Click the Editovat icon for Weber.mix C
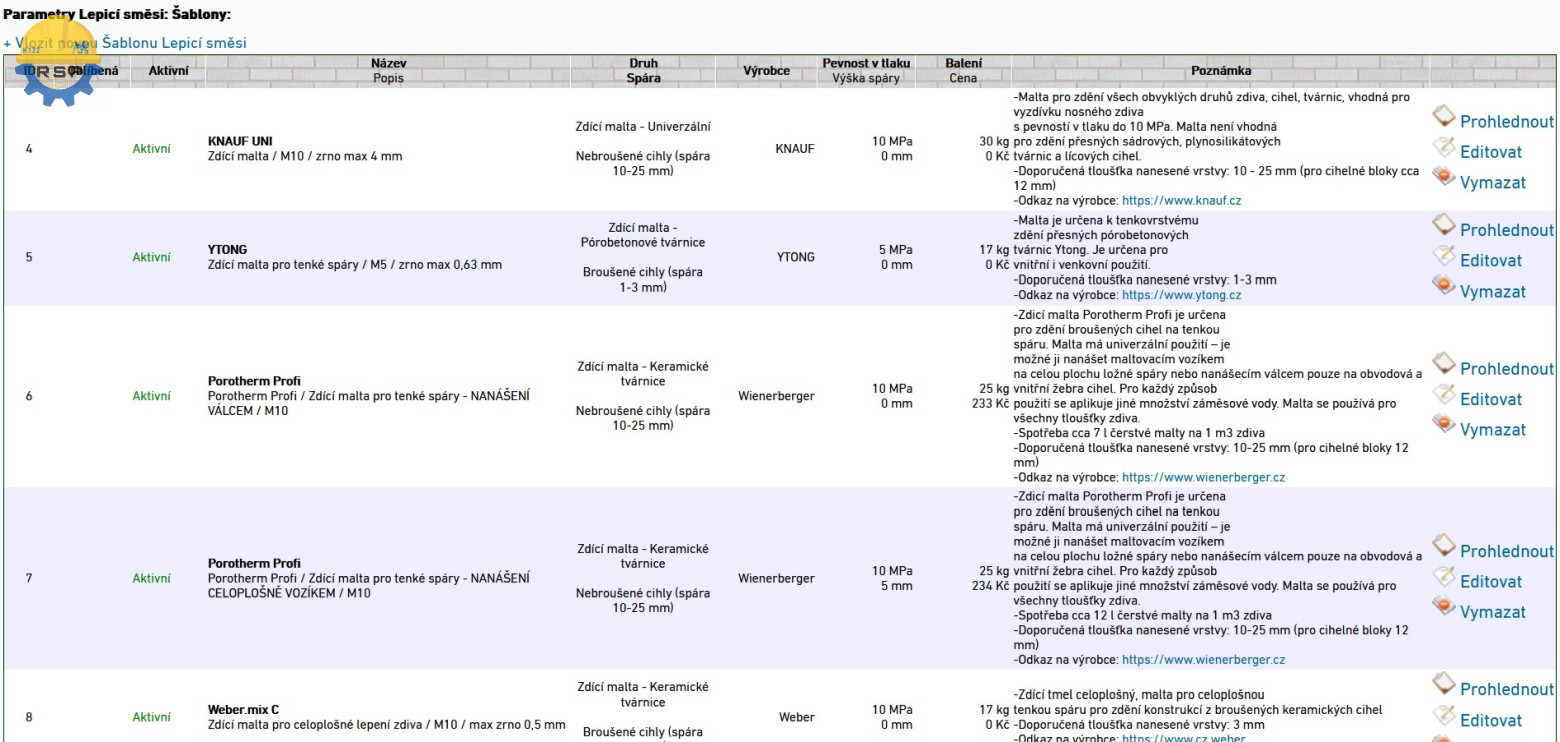1560x742 pixels. 1443,716
